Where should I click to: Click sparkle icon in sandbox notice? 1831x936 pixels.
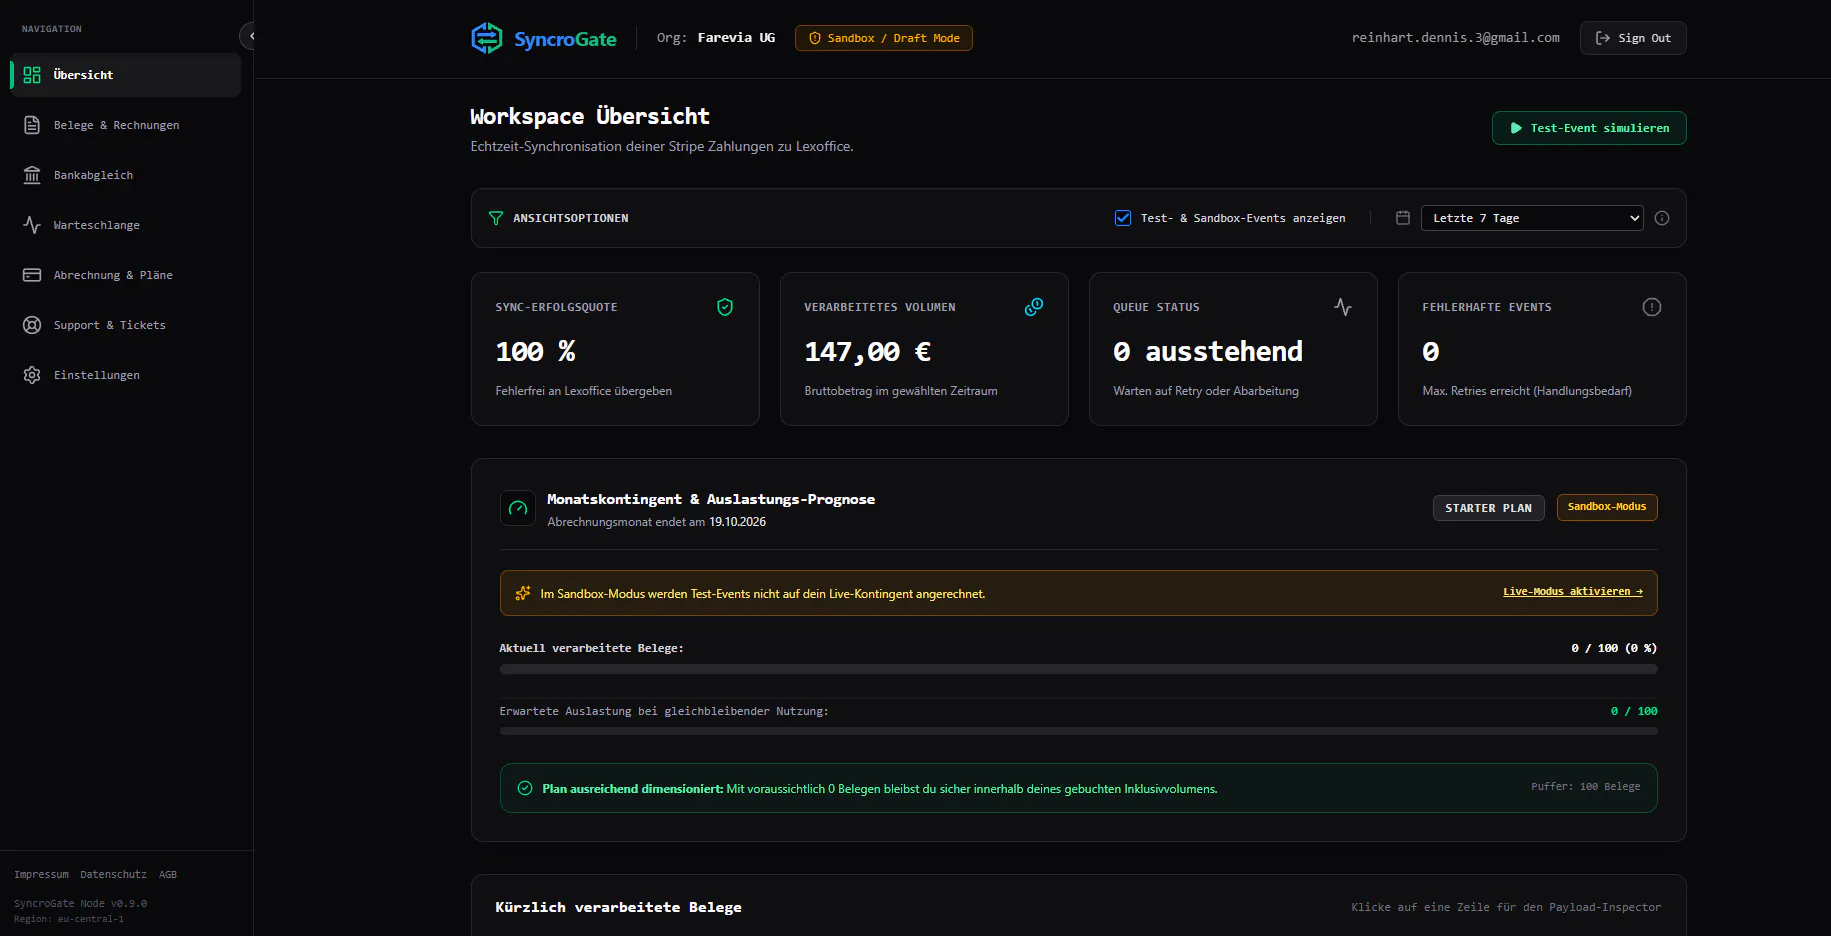tap(523, 593)
